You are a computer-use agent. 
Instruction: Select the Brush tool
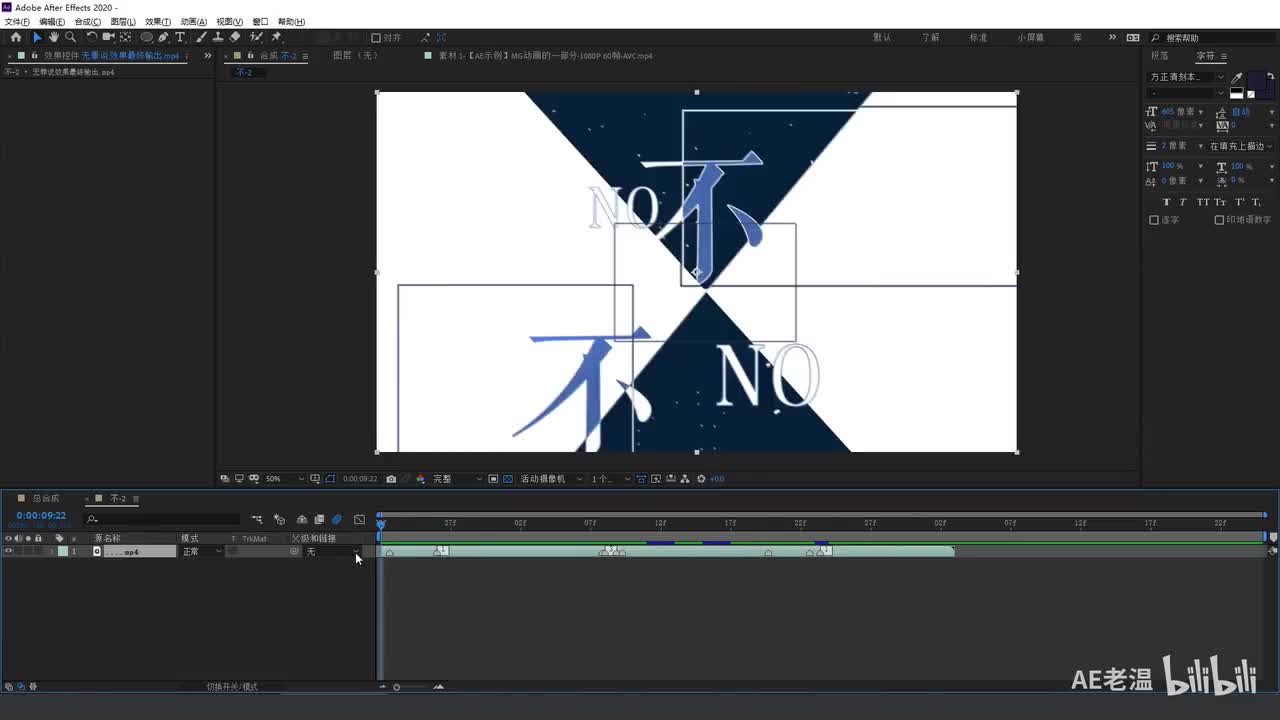[201, 37]
